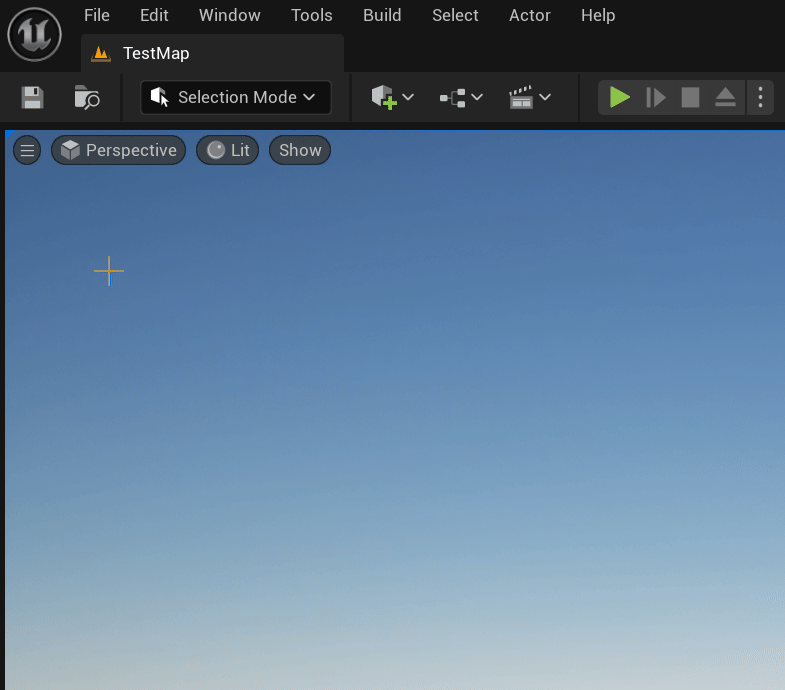The image size is (785, 690).
Task: Click the Eject from player icon
Action: (725, 97)
